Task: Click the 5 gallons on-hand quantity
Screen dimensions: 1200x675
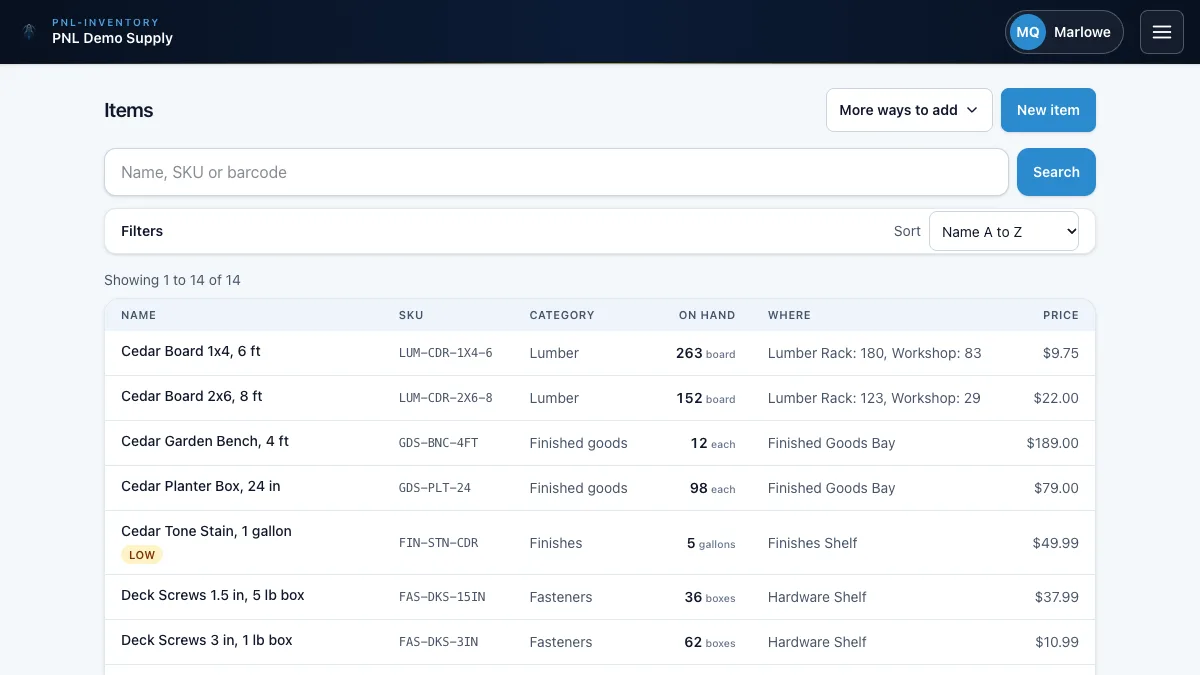Action: coord(711,543)
